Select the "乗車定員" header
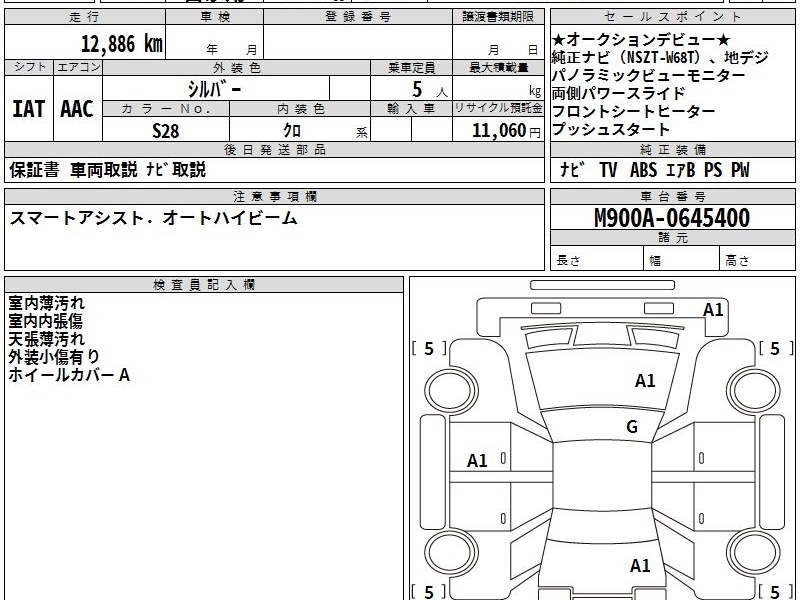The height and width of the screenshot is (600, 800). [411, 67]
